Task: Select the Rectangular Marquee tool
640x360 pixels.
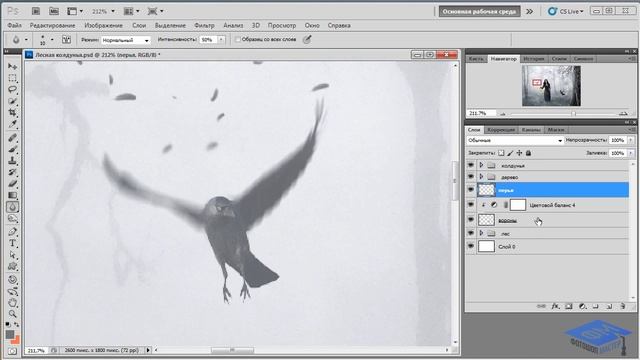Action: pos(13,78)
